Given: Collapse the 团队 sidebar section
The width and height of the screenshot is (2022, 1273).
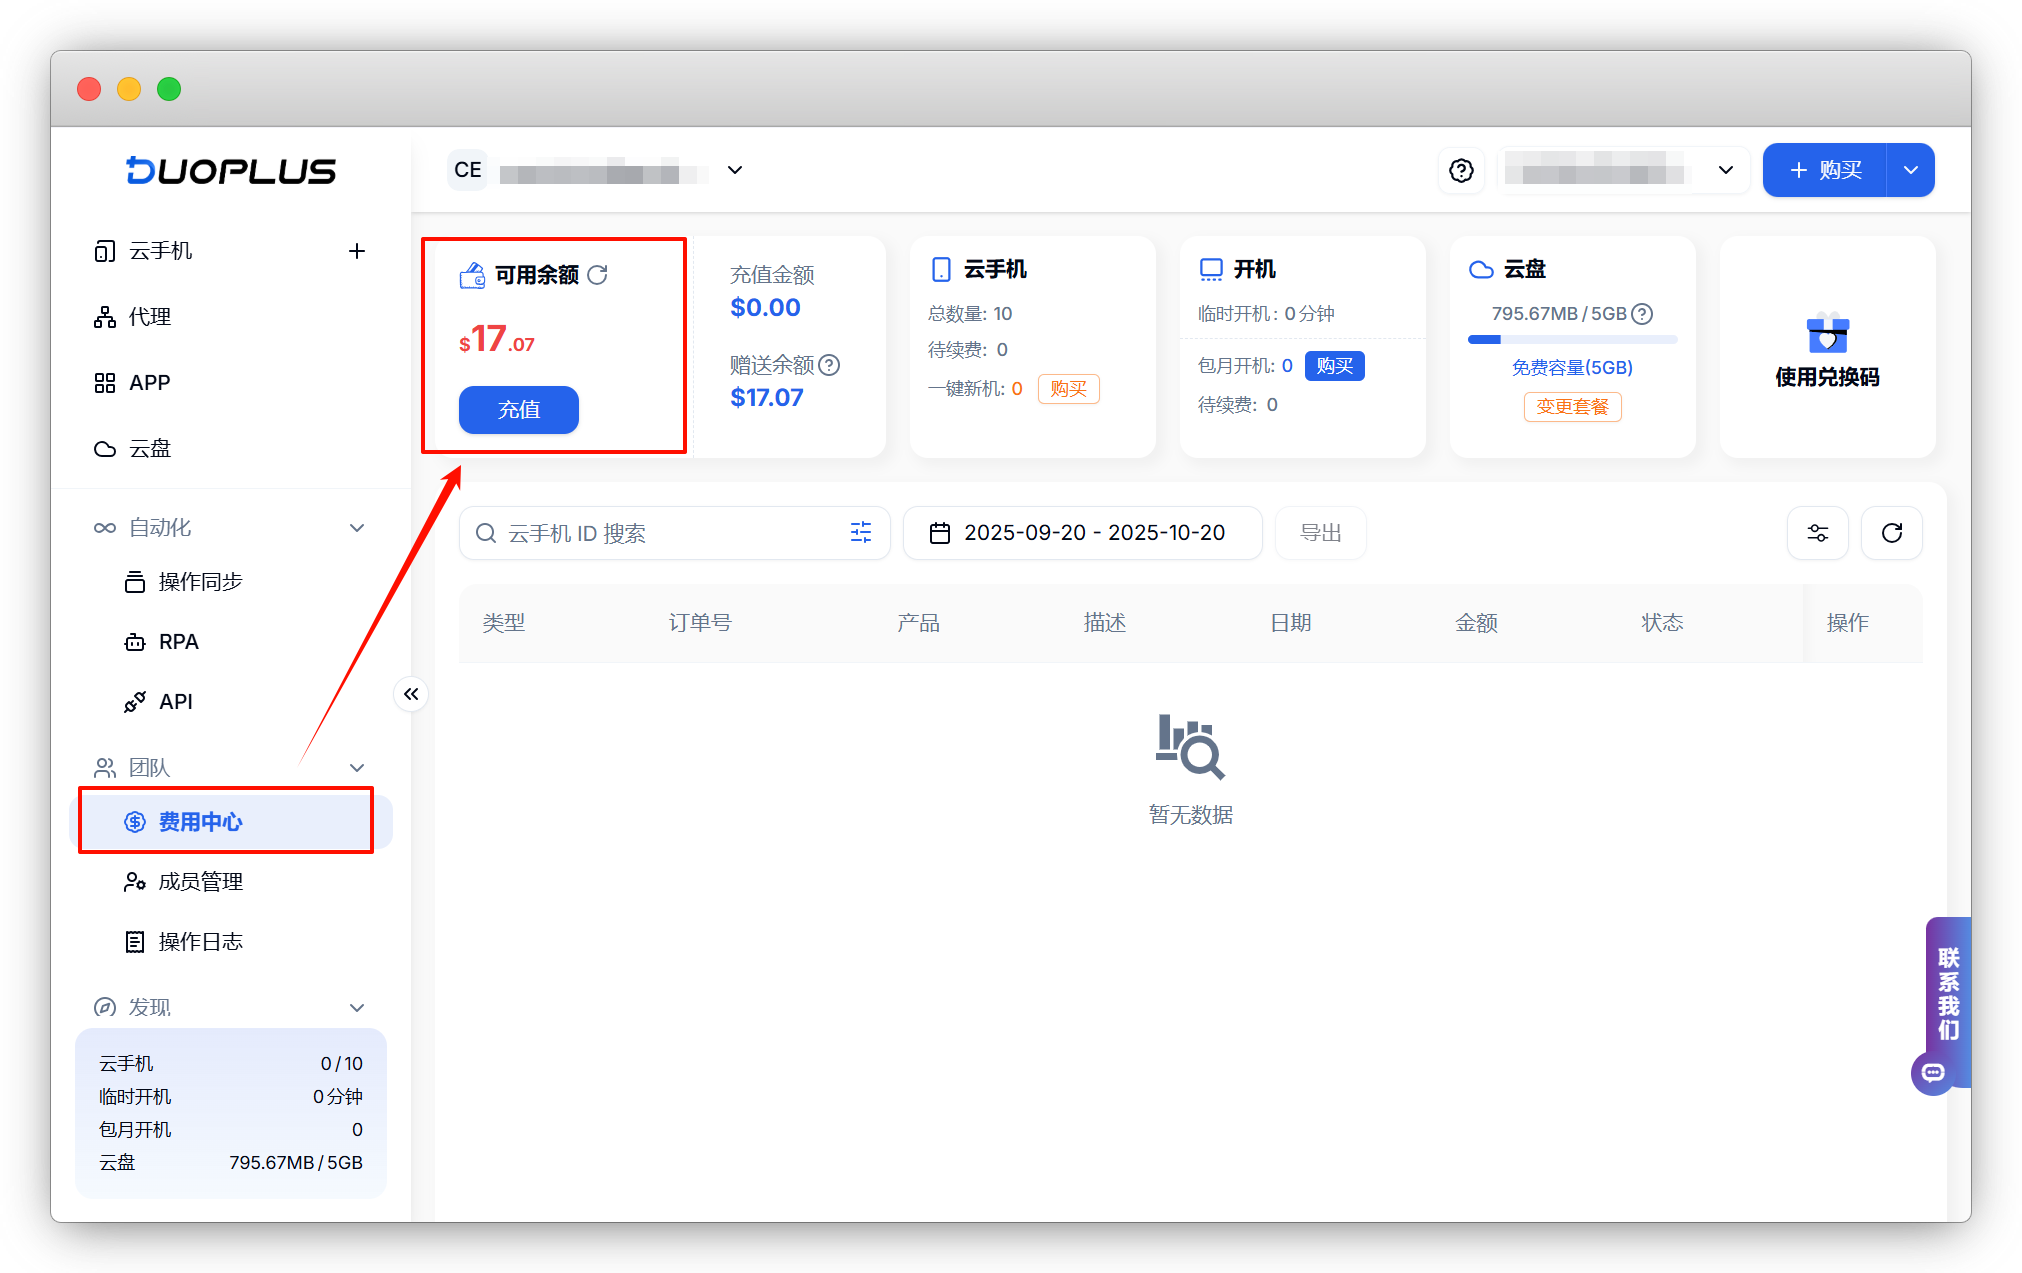Looking at the screenshot, I should pyautogui.click(x=357, y=768).
